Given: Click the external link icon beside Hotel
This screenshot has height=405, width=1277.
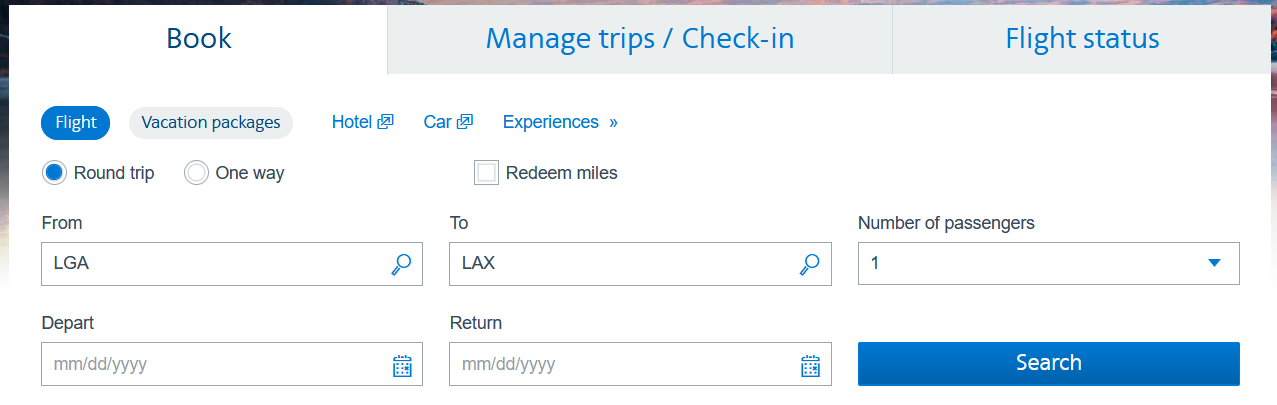Looking at the screenshot, I should click(385, 122).
